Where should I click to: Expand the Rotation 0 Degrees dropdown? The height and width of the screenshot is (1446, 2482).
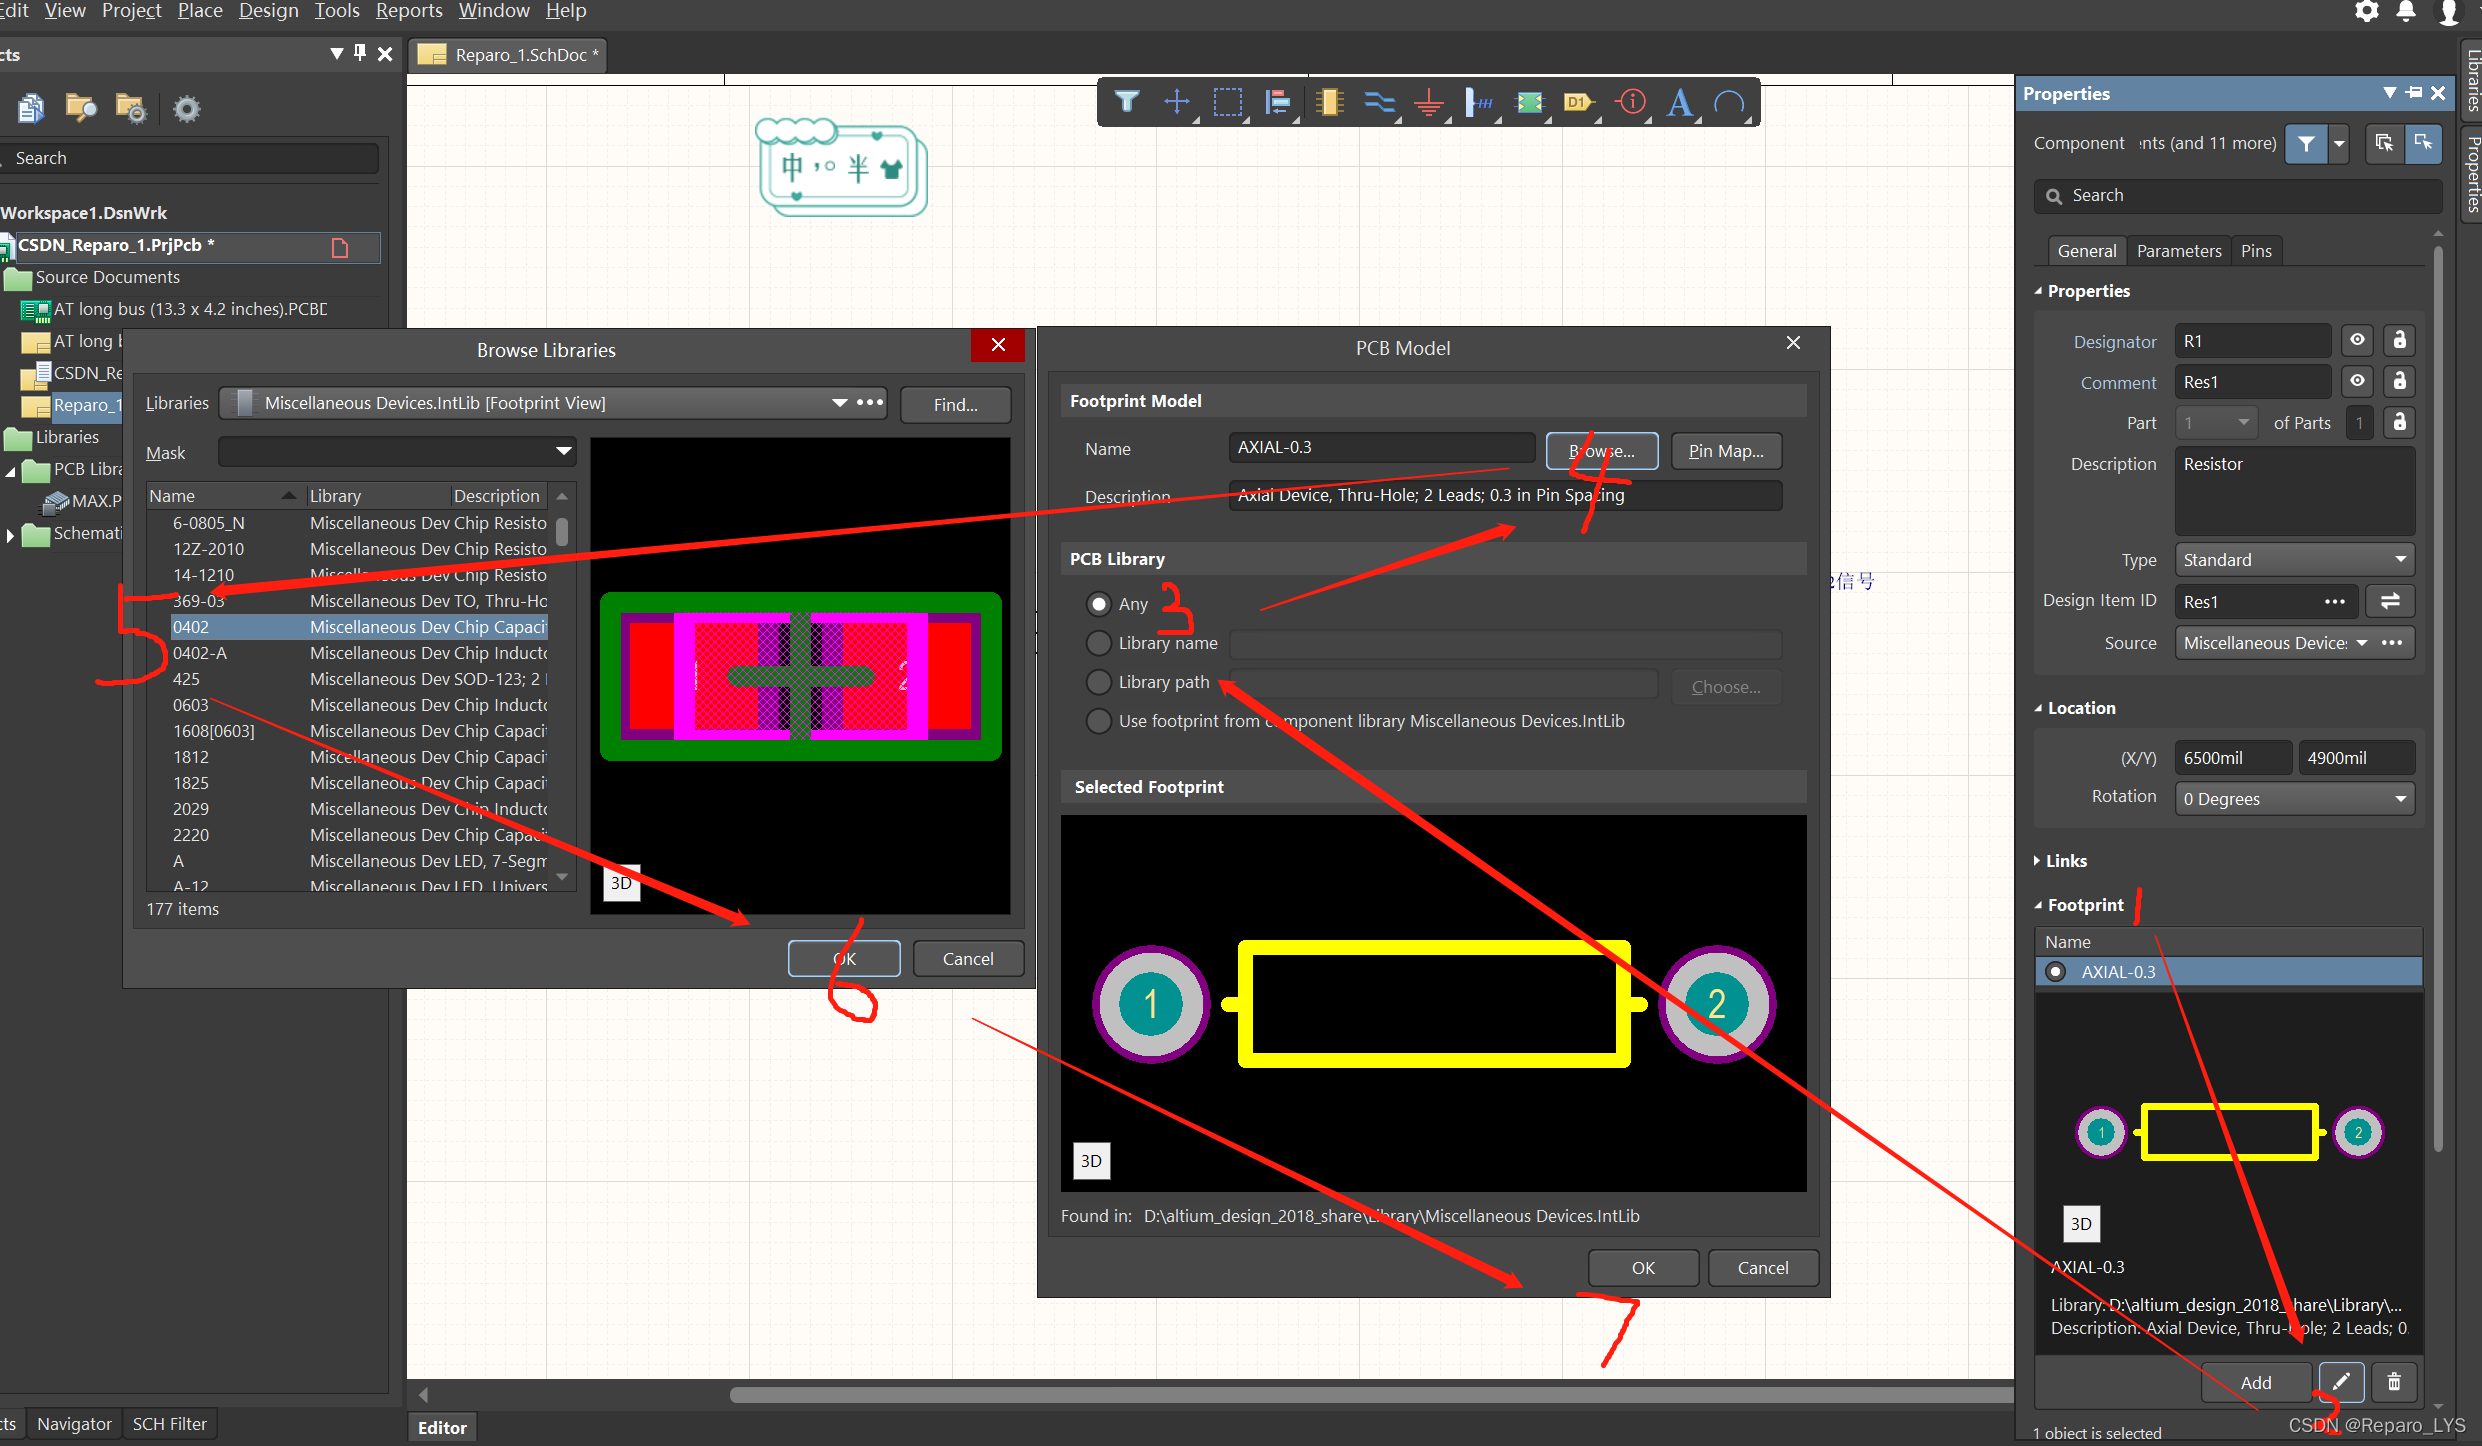point(2294,799)
